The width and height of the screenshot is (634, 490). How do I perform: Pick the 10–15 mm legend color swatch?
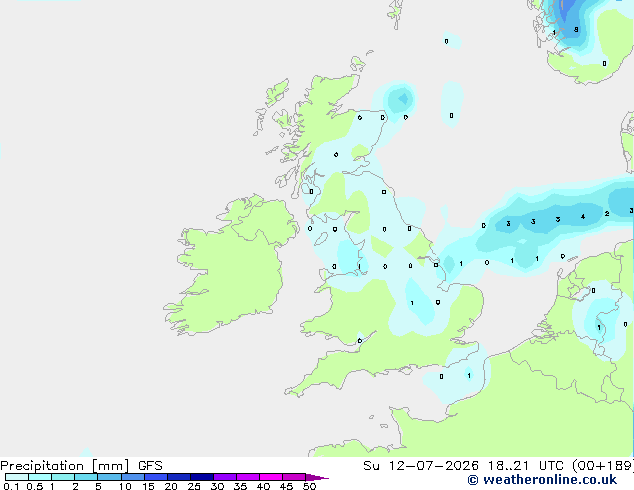(x=132, y=477)
